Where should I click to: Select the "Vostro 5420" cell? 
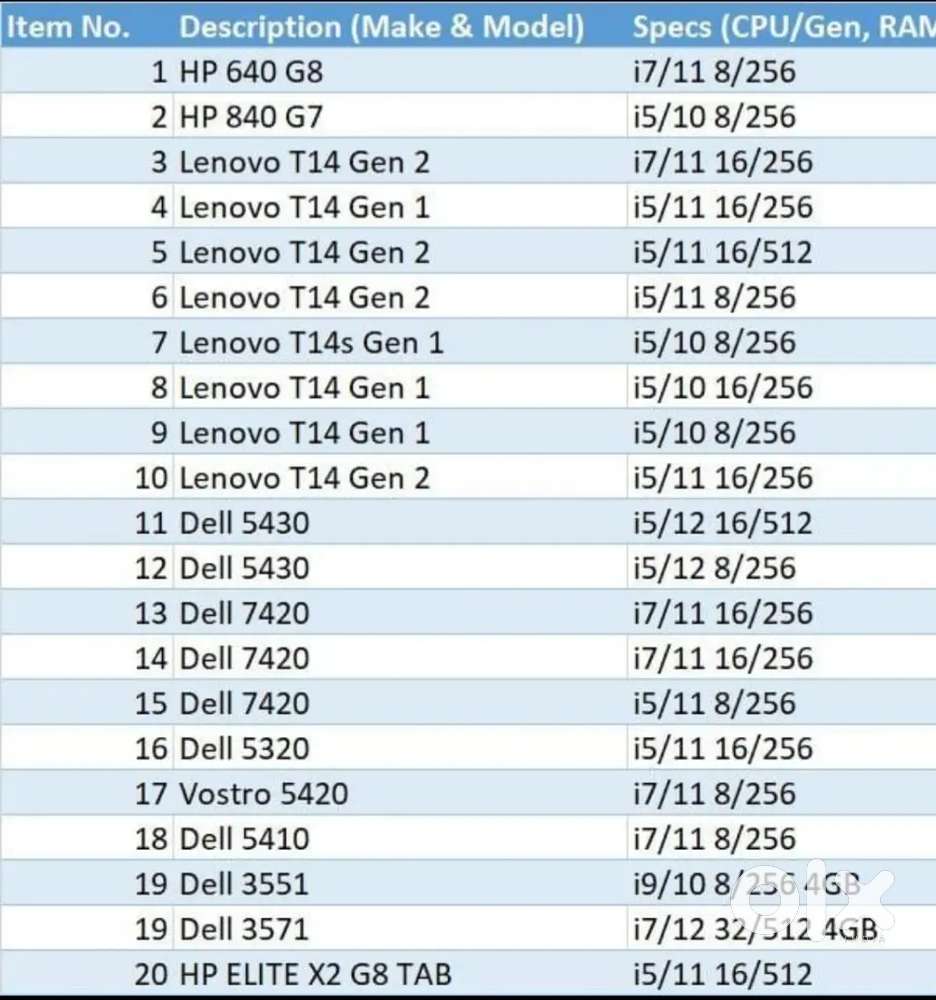click(264, 794)
